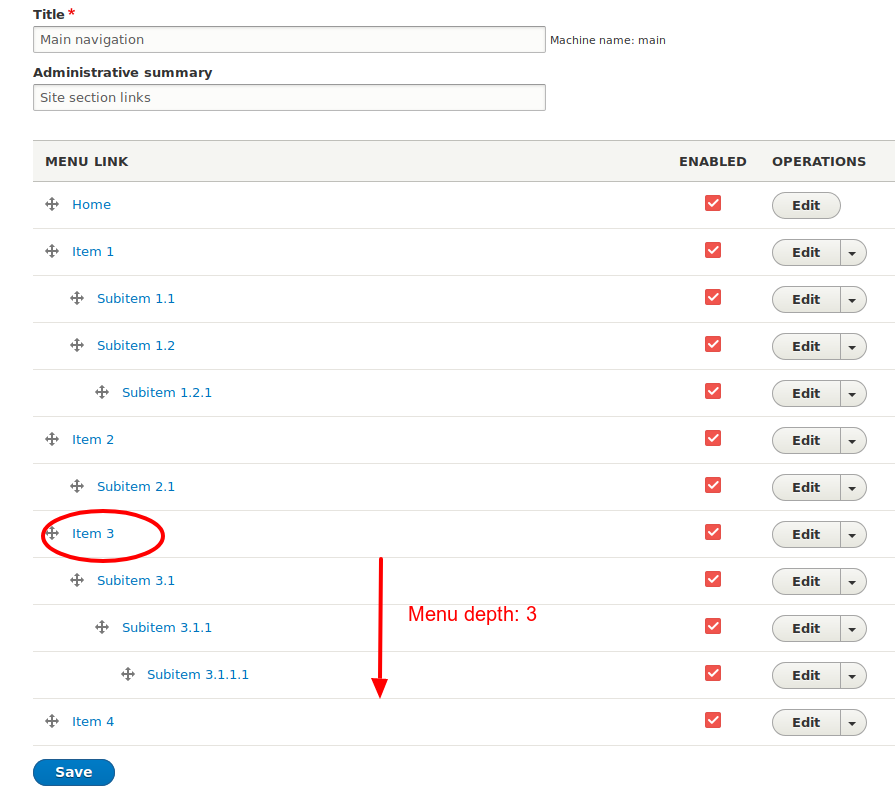The height and width of the screenshot is (798, 895).
Task: Click the move crosshair next to Subitem 1.2
Action: [77, 345]
